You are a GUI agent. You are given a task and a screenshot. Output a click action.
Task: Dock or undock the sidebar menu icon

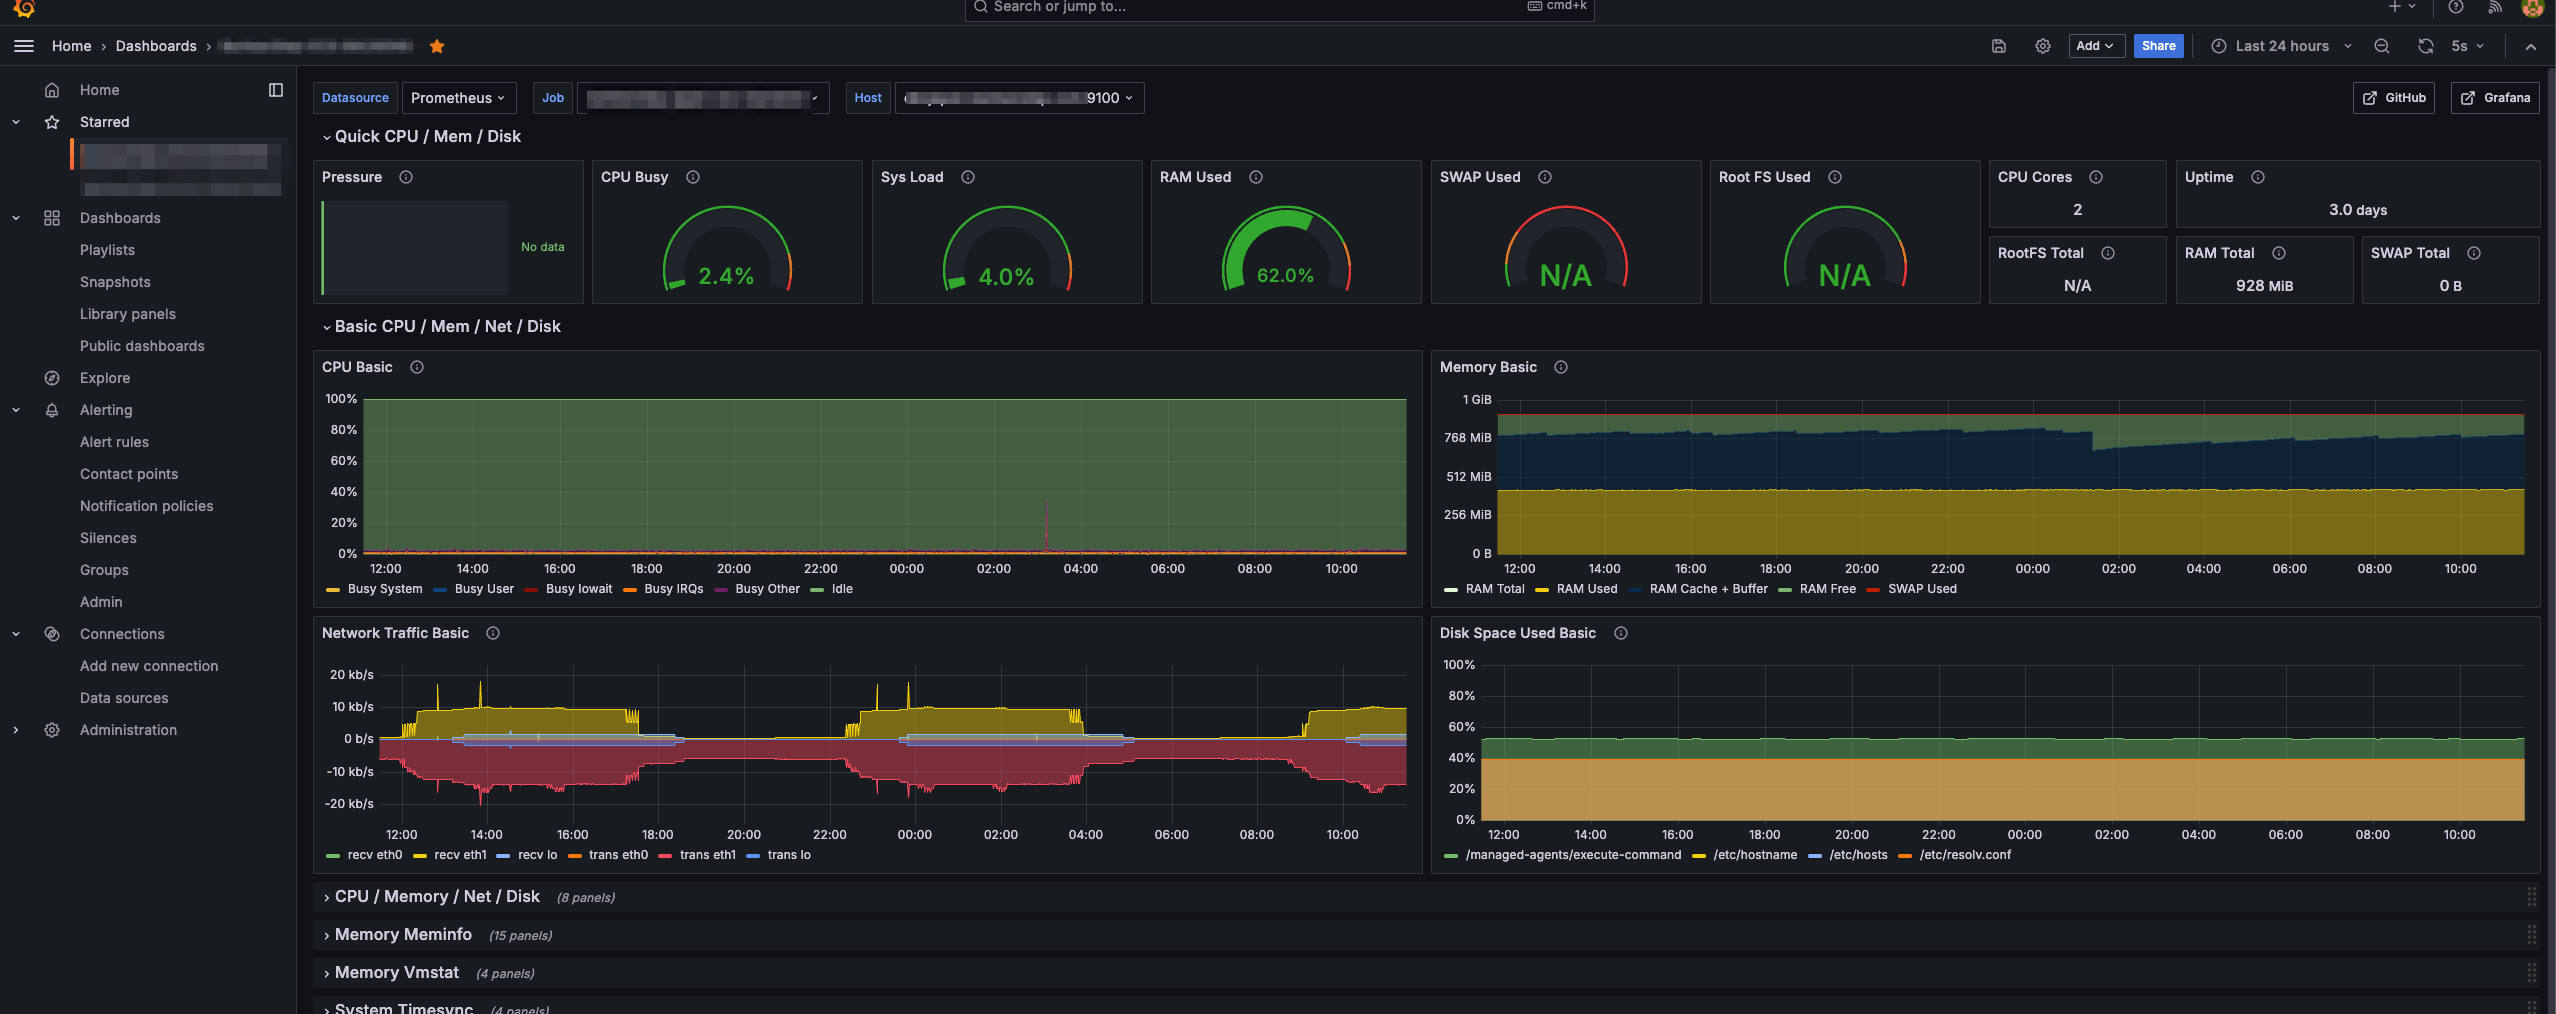[x=276, y=90]
